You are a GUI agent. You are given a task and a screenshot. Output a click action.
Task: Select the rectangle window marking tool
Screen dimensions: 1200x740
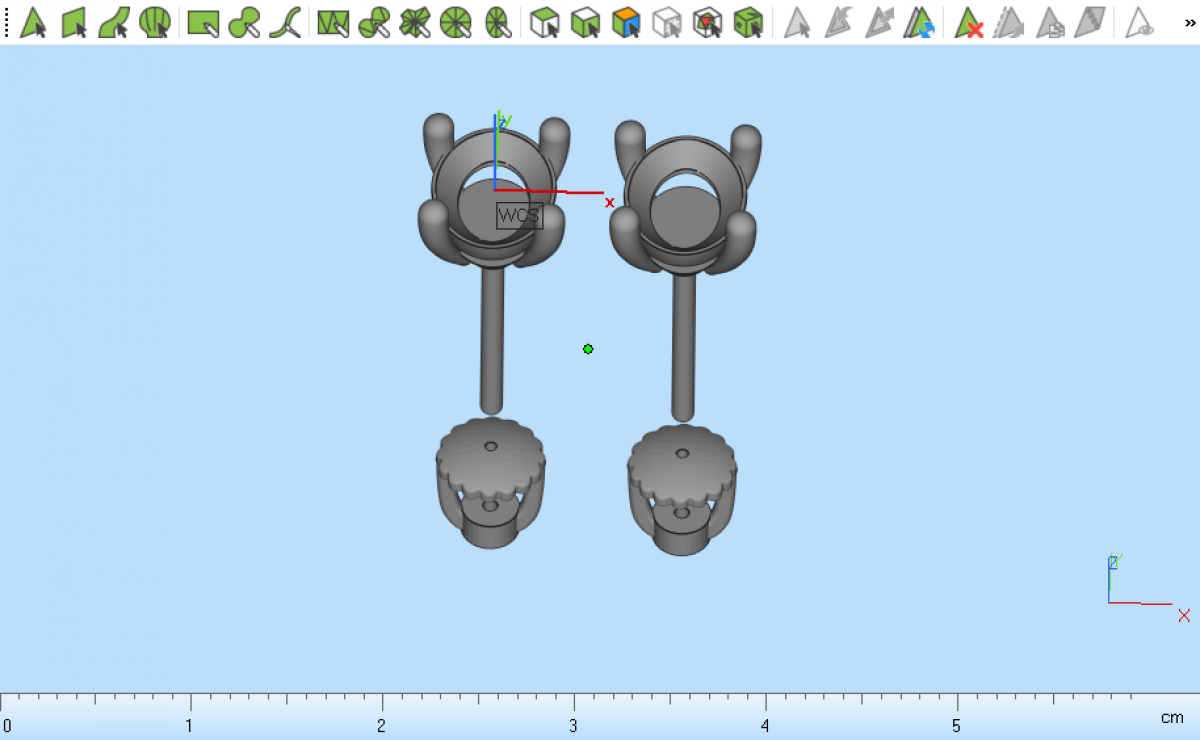203,22
